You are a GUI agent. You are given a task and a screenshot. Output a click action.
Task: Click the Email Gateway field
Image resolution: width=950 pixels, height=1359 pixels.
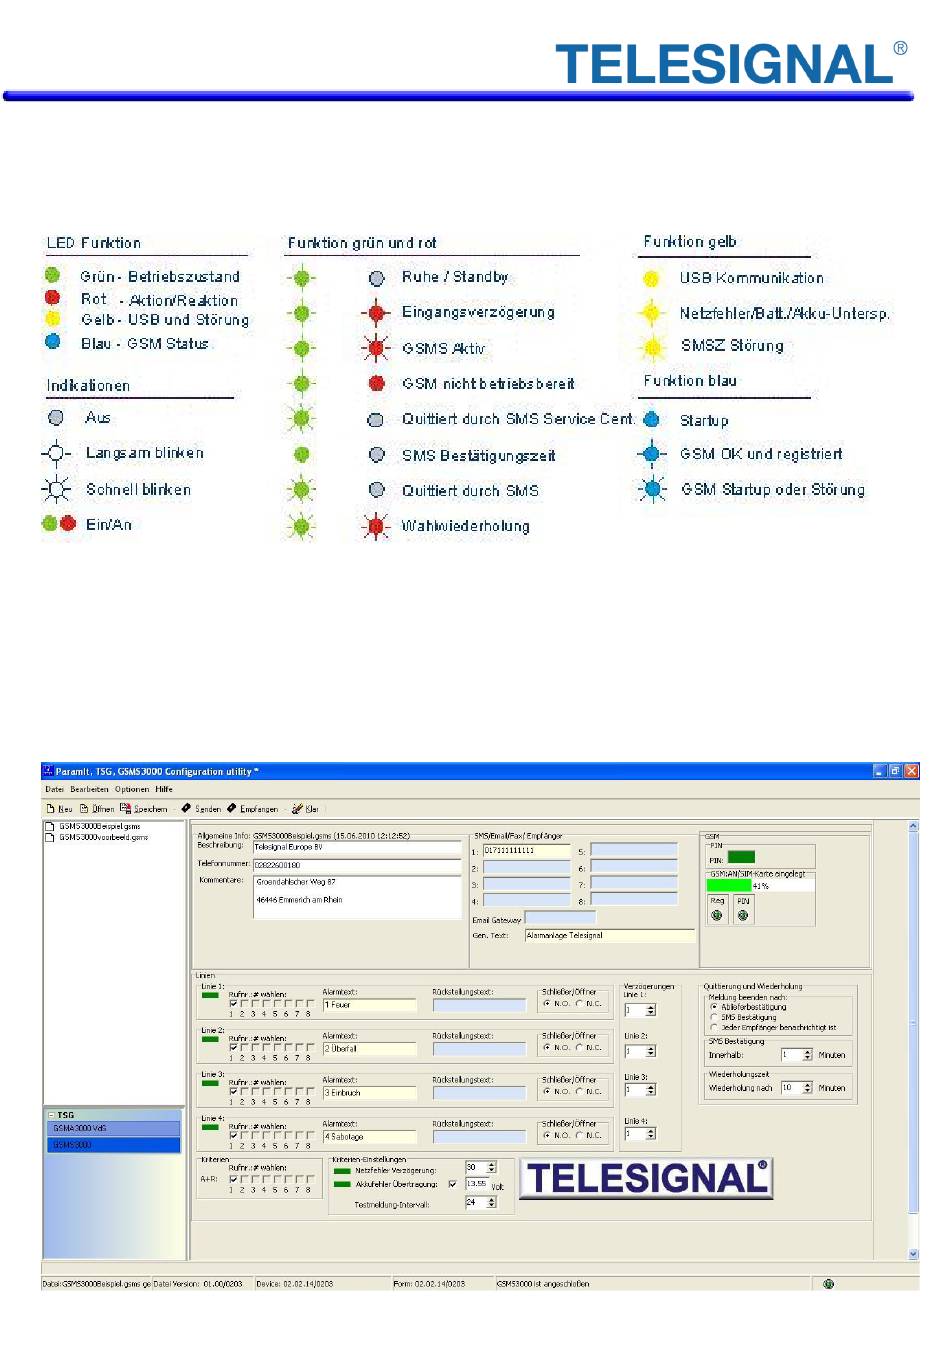tap(560, 918)
